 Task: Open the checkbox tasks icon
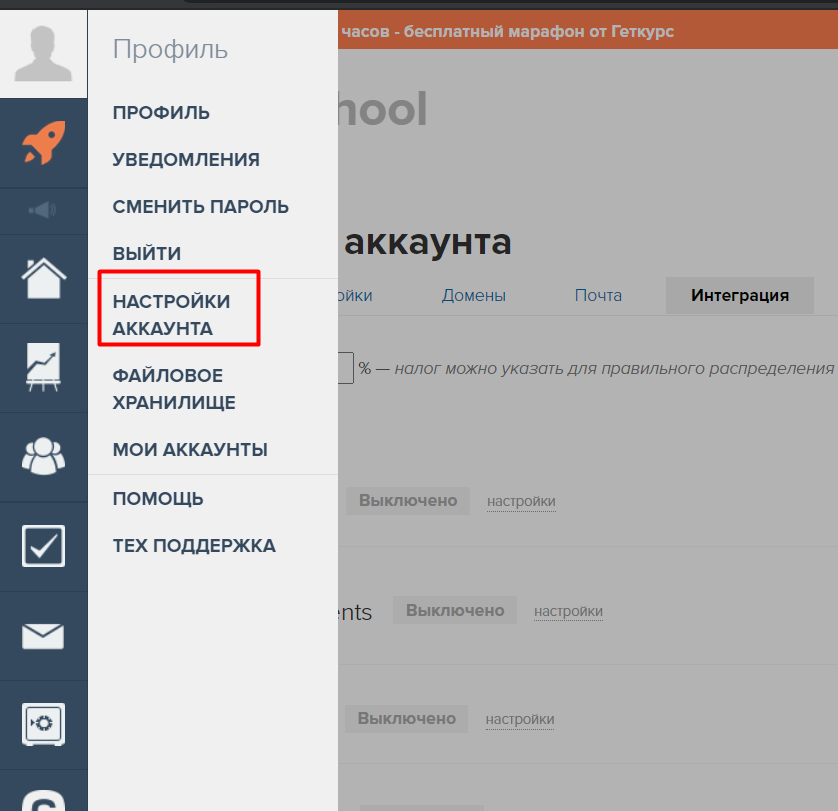tap(43, 546)
